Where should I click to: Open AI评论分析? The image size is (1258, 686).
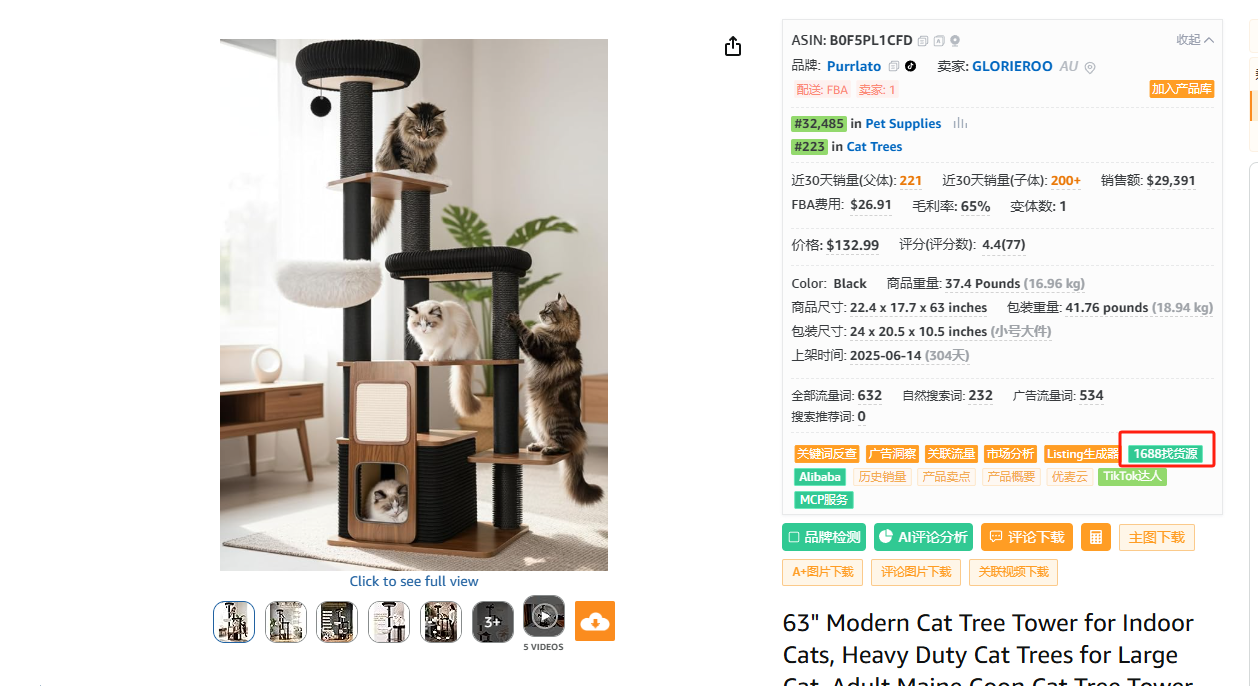click(923, 537)
